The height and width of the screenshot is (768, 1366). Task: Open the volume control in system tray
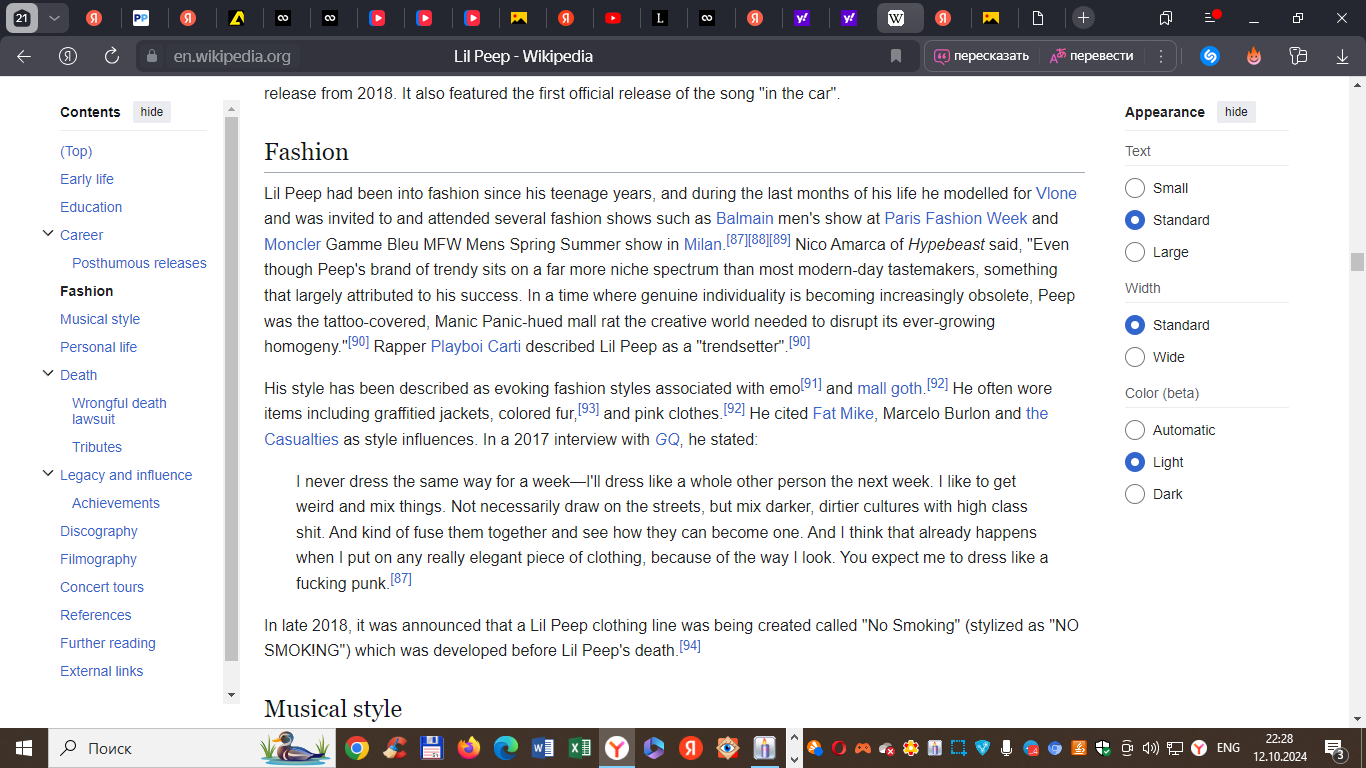tap(1150, 748)
